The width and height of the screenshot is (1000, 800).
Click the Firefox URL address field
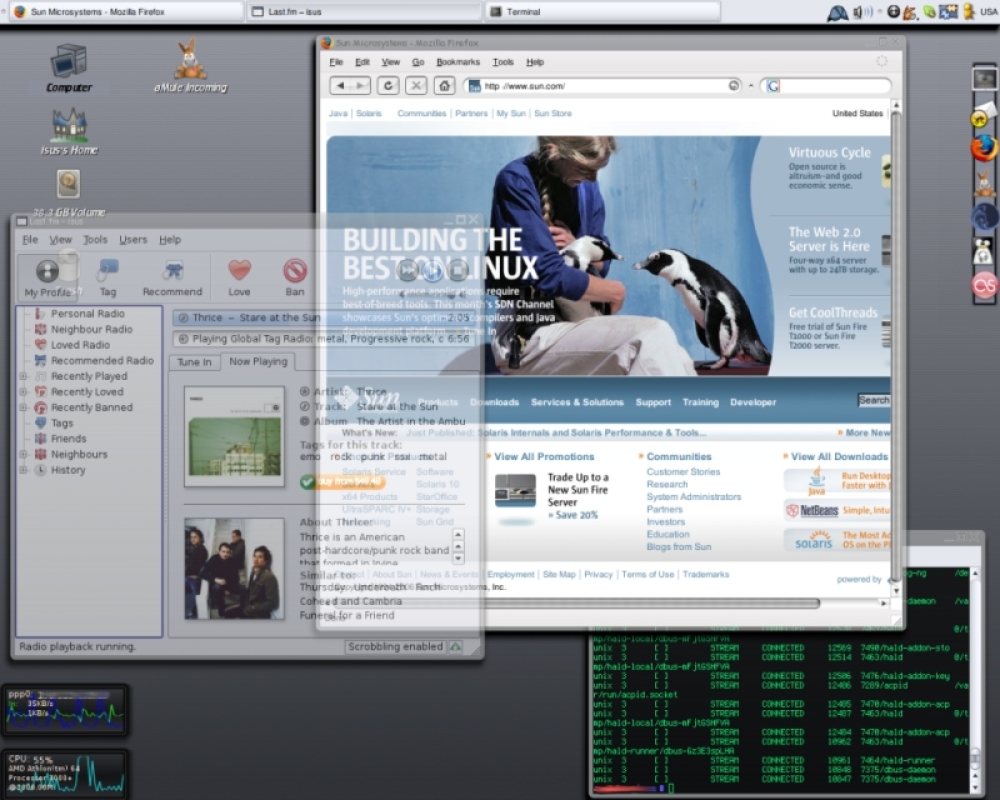pos(603,85)
